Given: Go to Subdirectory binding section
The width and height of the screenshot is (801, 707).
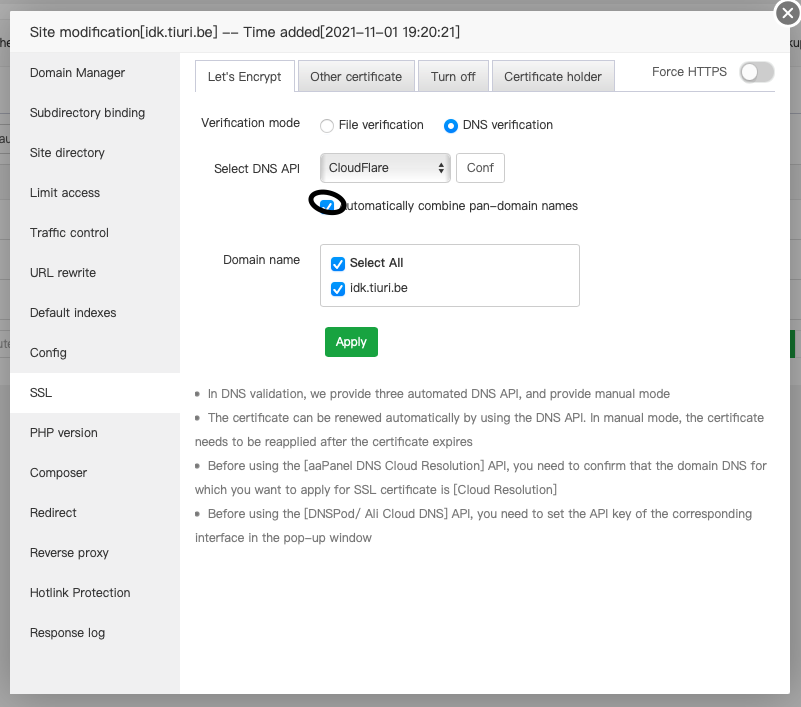Looking at the screenshot, I should 87,113.
